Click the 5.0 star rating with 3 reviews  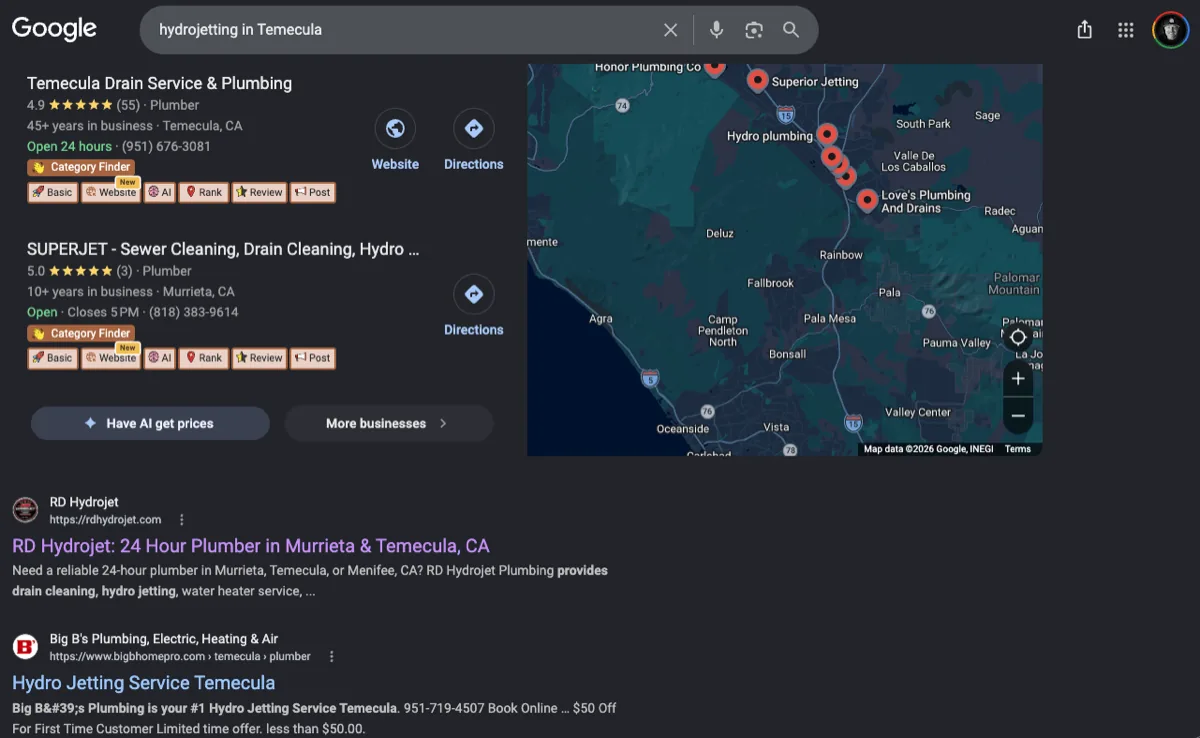80,271
